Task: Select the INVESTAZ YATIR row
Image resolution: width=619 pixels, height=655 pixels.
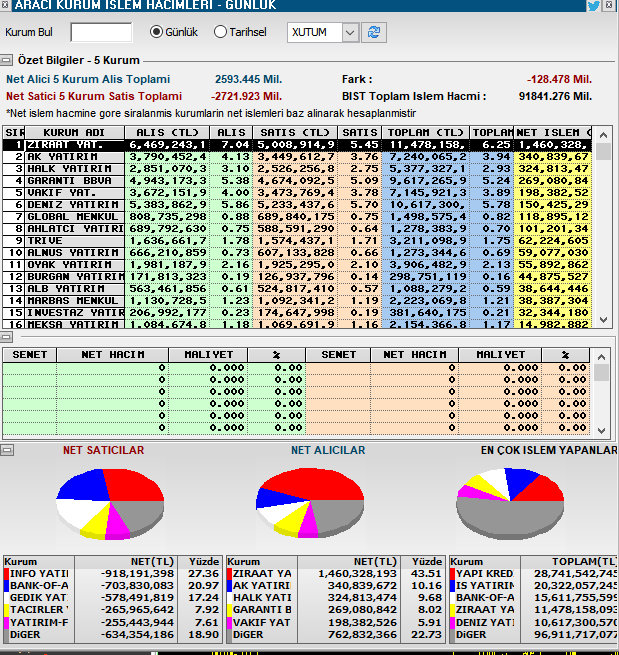Action: click(x=297, y=313)
